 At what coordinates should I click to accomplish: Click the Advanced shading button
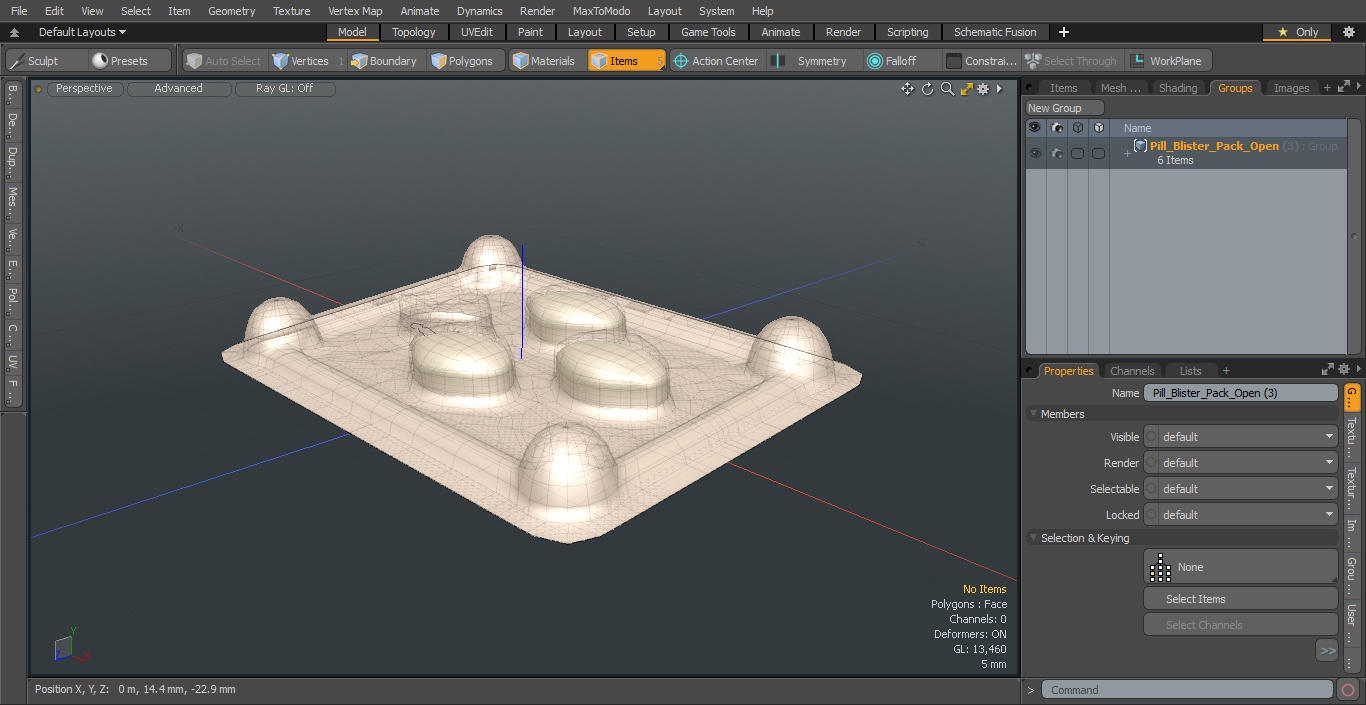[x=178, y=89]
